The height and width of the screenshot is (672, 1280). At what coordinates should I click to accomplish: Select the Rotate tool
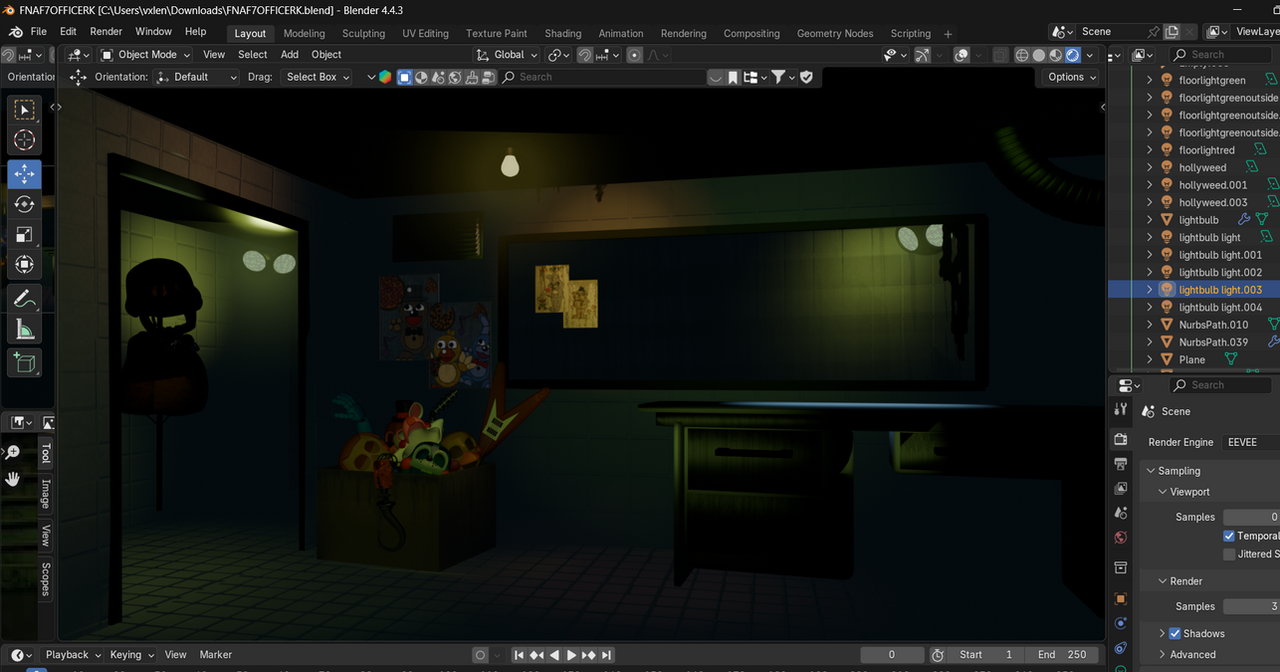(25, 204)
